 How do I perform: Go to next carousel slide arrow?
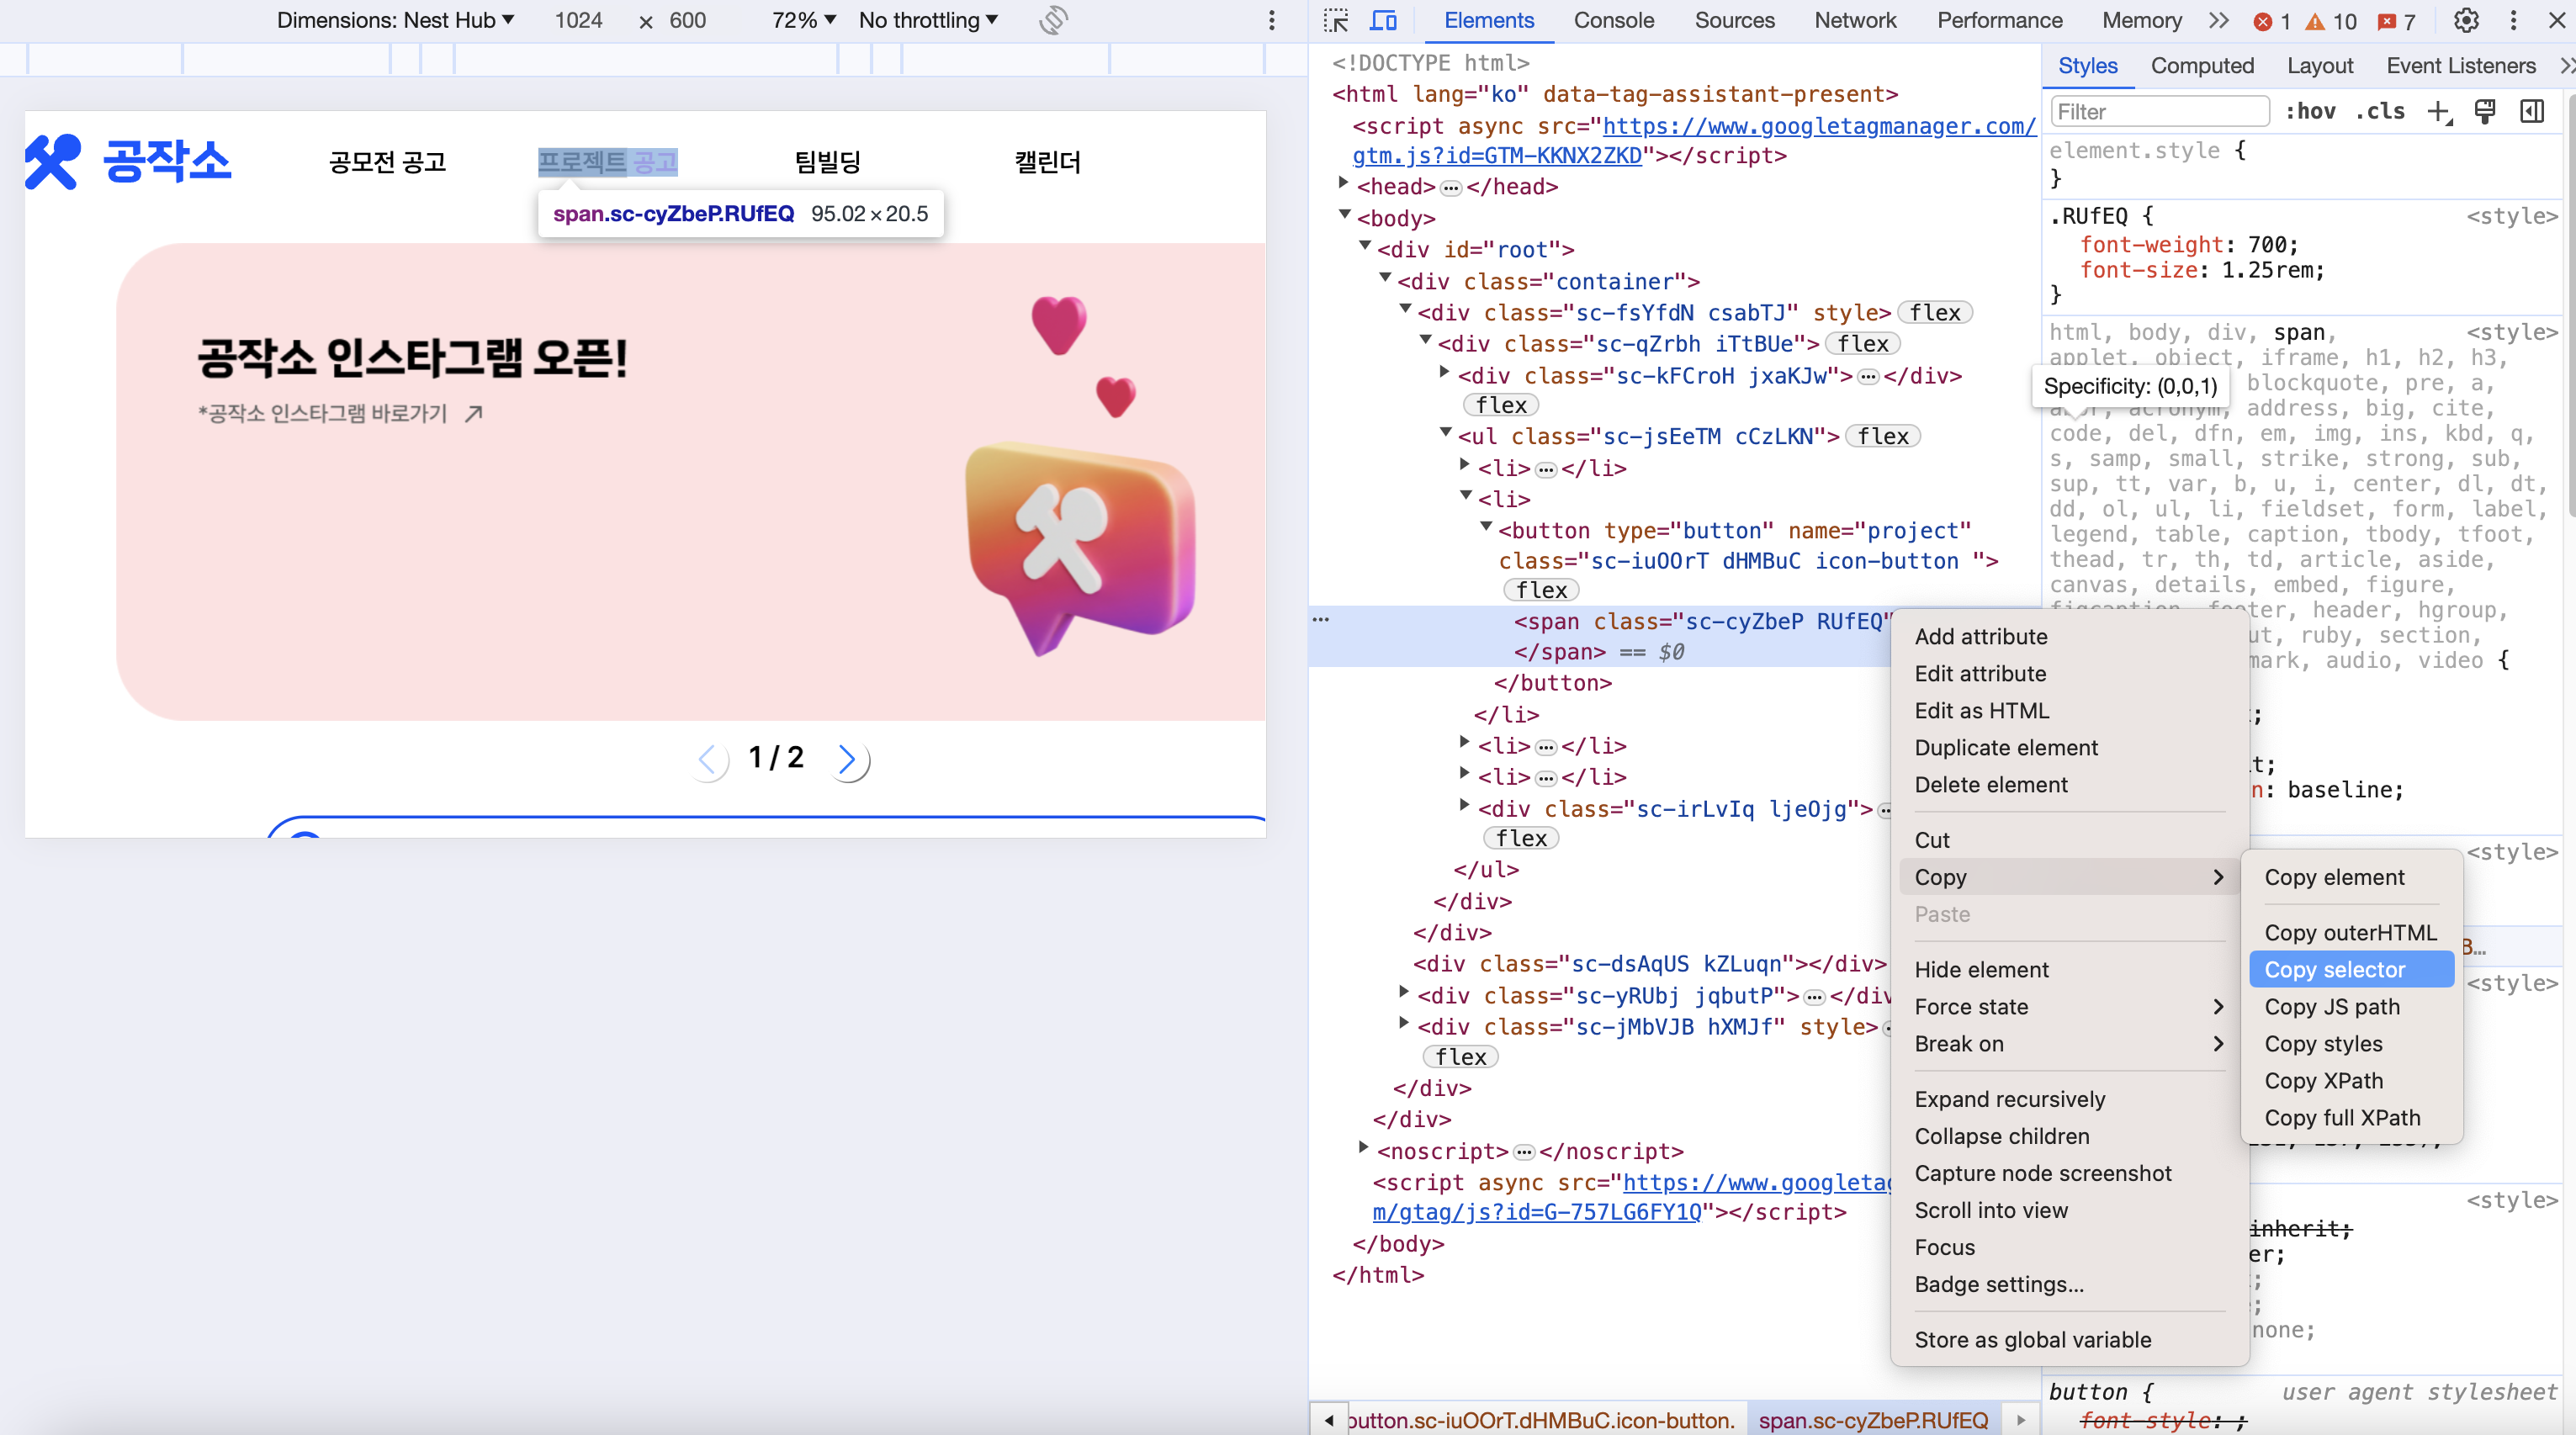point(849,760)
